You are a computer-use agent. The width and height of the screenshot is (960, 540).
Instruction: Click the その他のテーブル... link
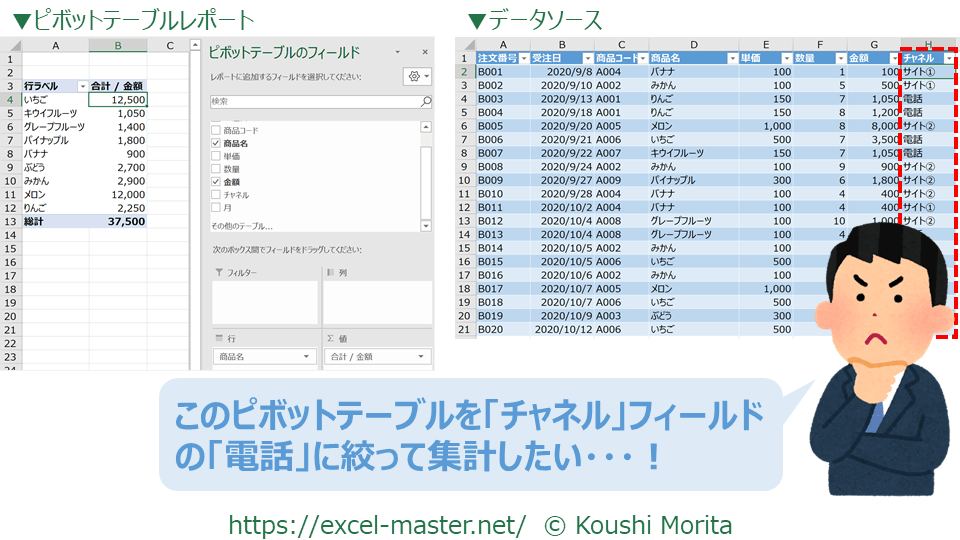(x=241, y=226)
